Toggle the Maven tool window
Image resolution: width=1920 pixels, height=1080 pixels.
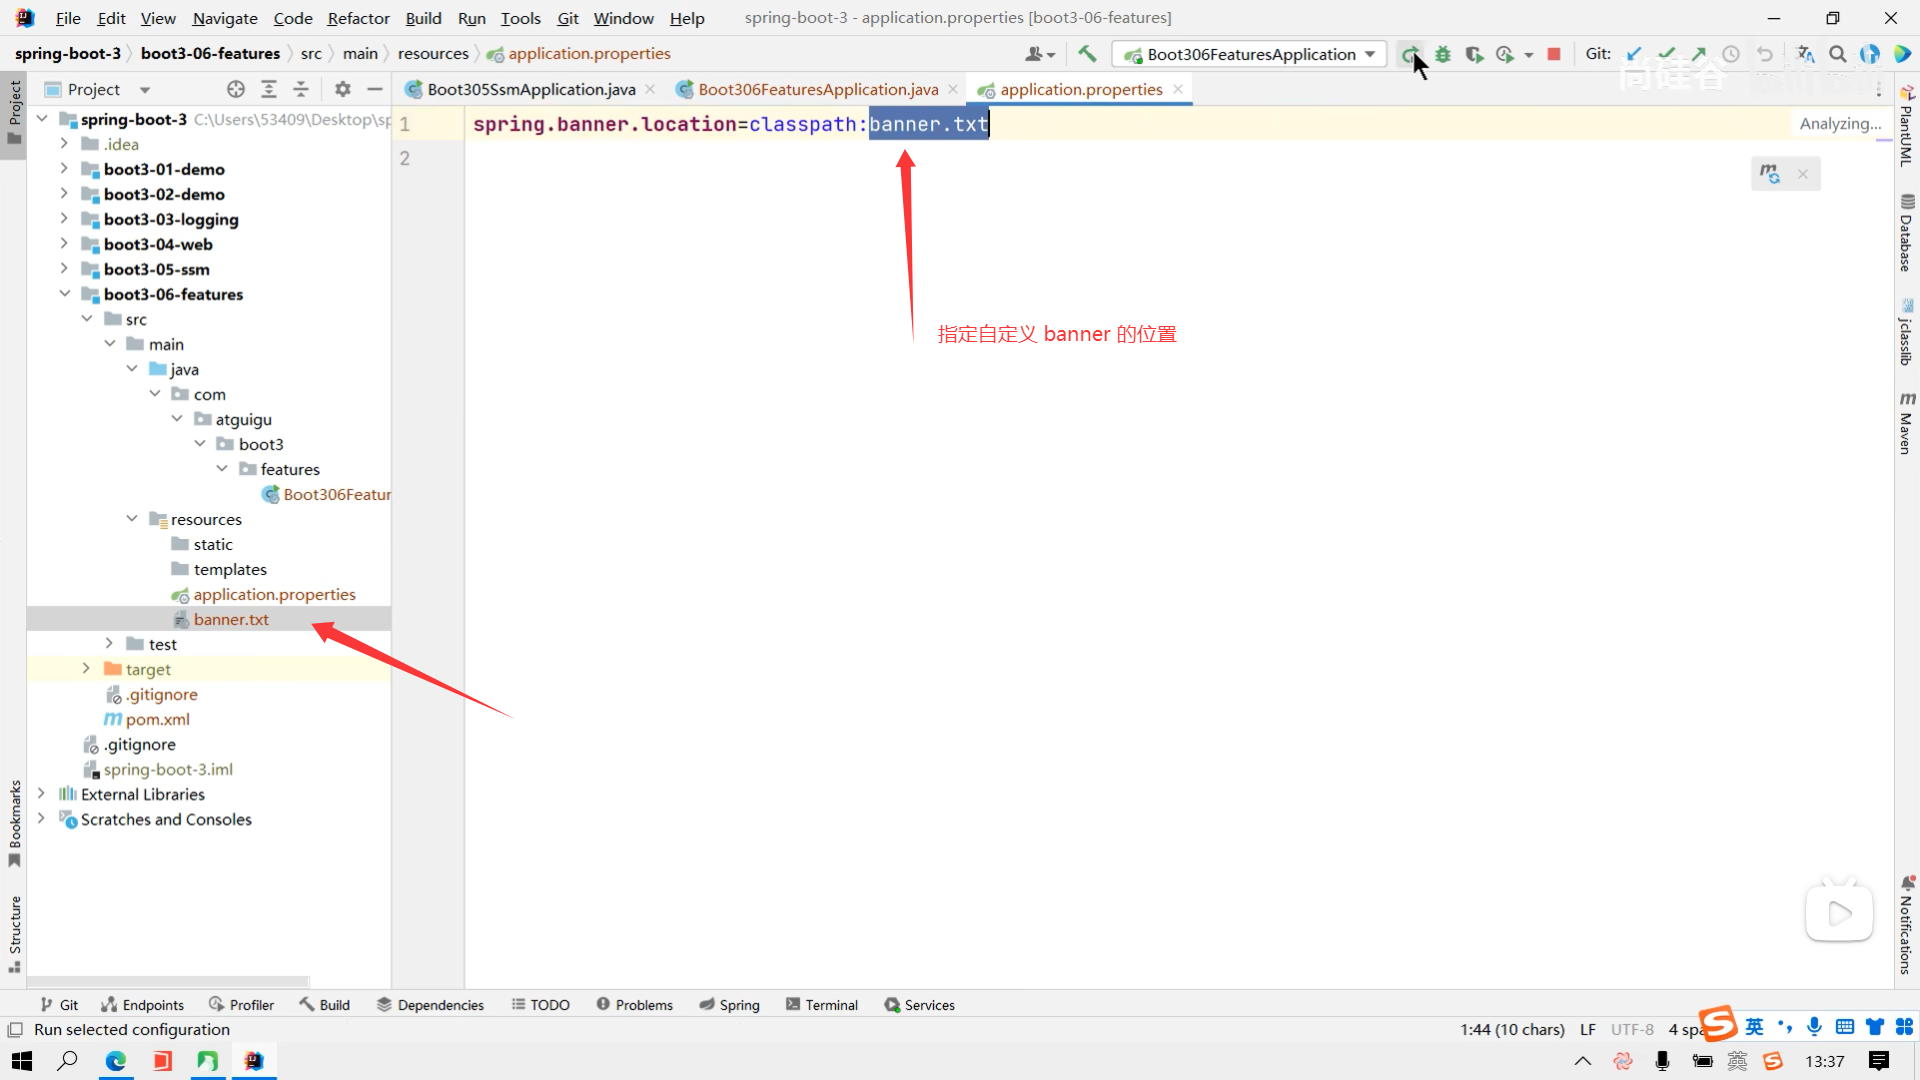click(x=1906, y=424)
